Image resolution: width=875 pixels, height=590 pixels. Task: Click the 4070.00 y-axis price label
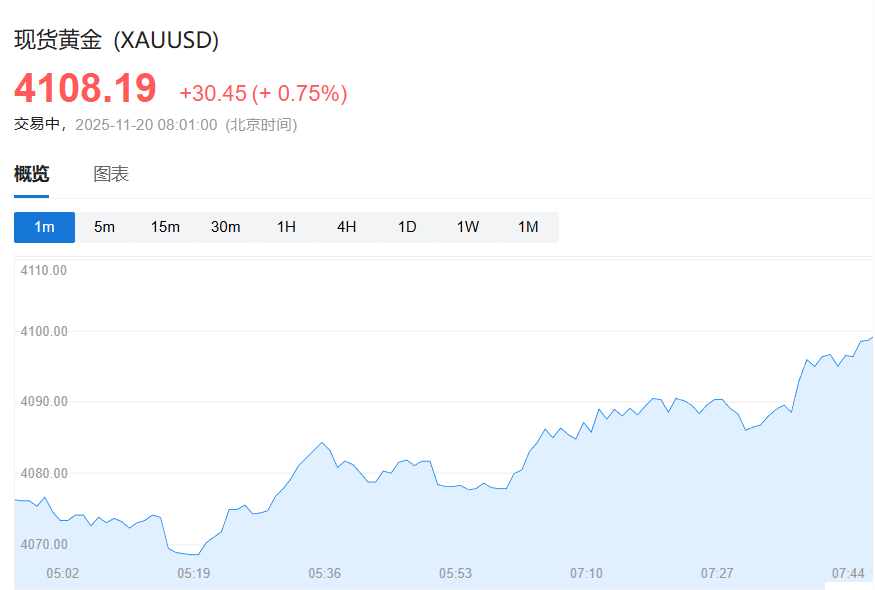coord(46,544)
